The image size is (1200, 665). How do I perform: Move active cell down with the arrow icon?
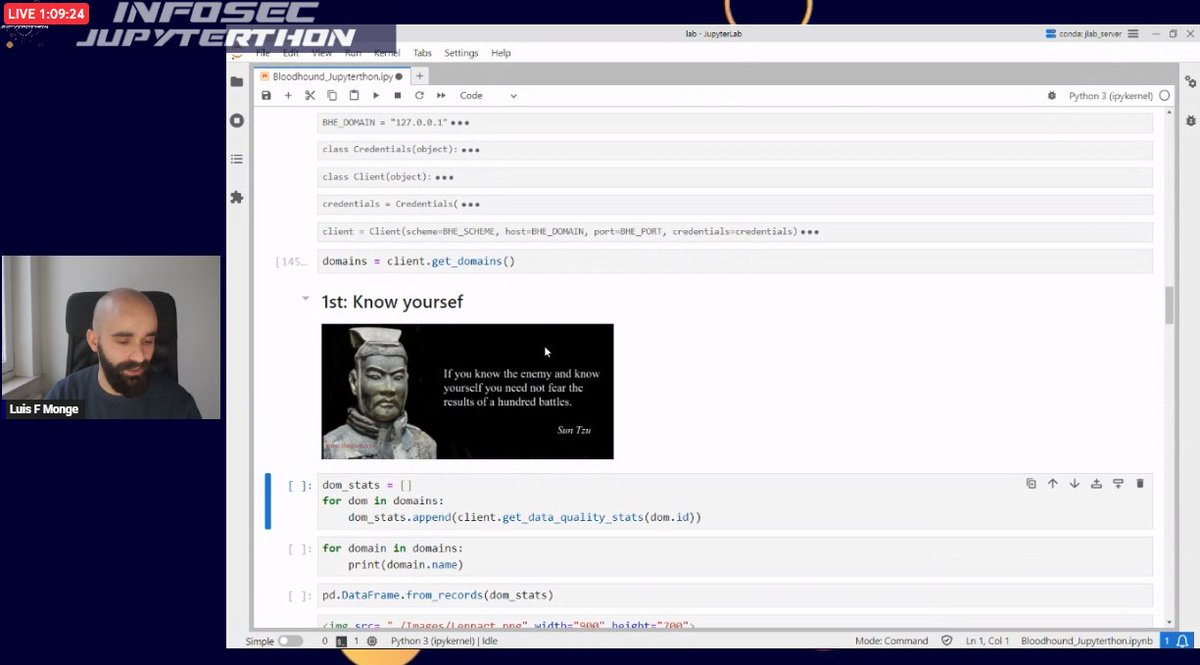1075,484
